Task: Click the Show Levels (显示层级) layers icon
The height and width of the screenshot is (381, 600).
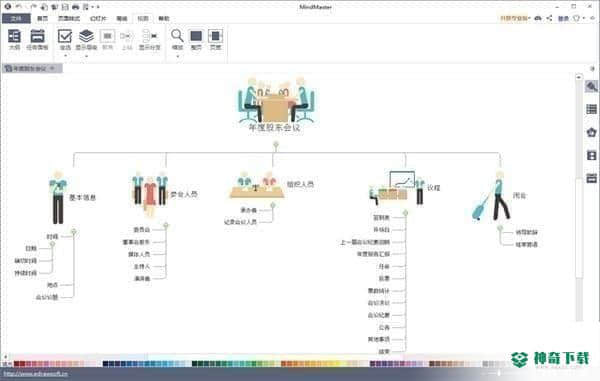Action: click(86, 37)
